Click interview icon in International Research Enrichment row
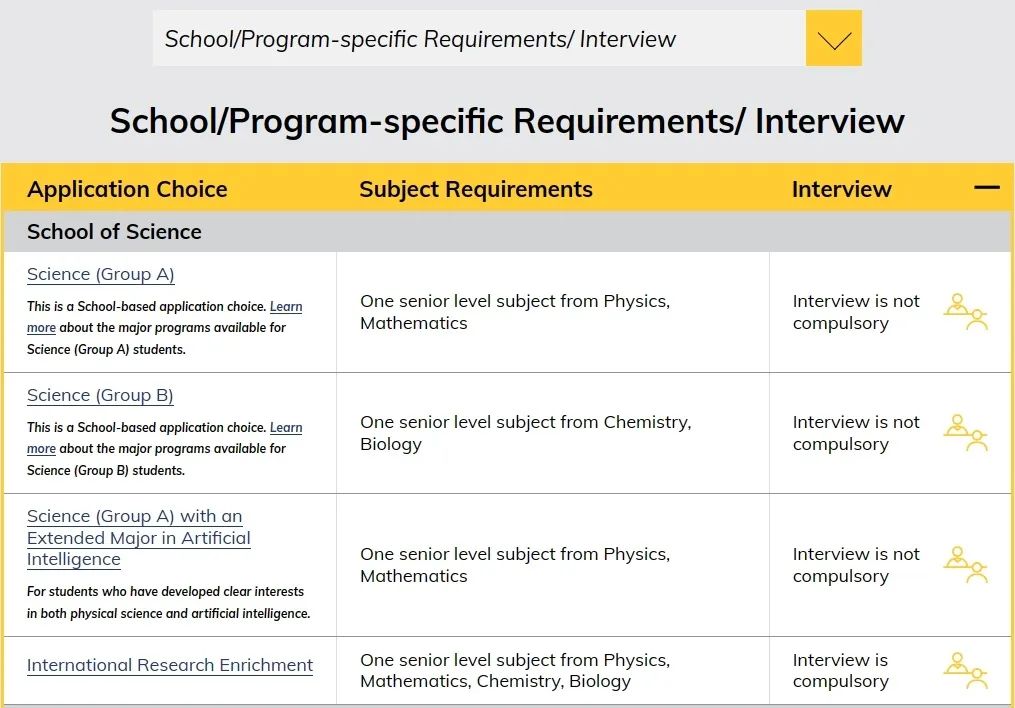Image resolution: width=1015 pixels, height=708 pixels. [965, 670]
